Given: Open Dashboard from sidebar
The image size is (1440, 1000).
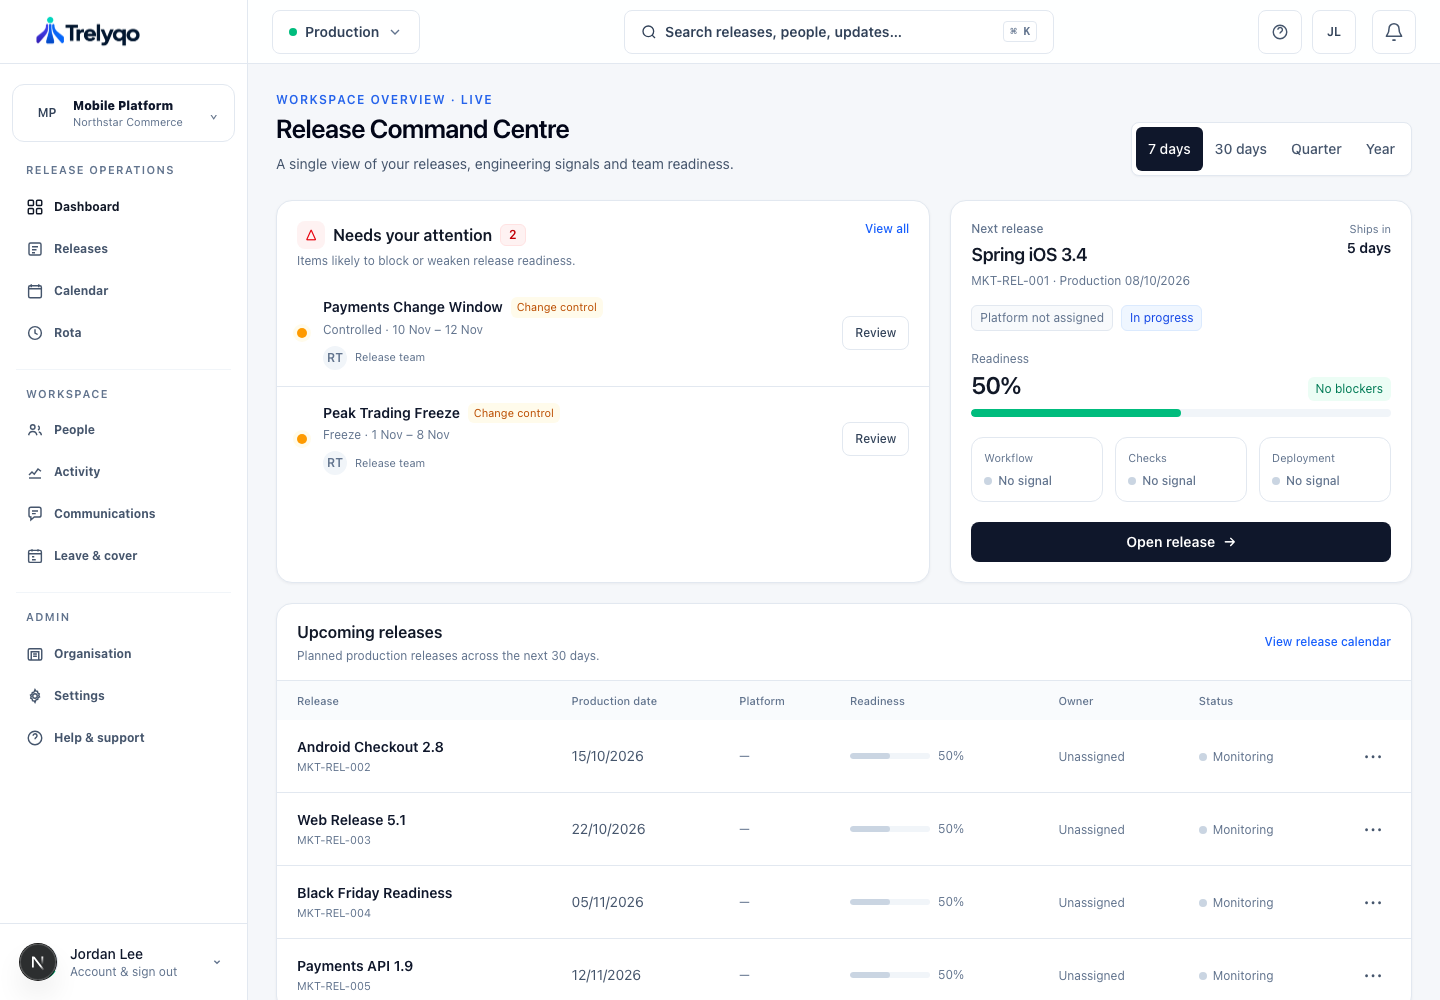Looking at the screenshot, I should [x=124, y=207].
